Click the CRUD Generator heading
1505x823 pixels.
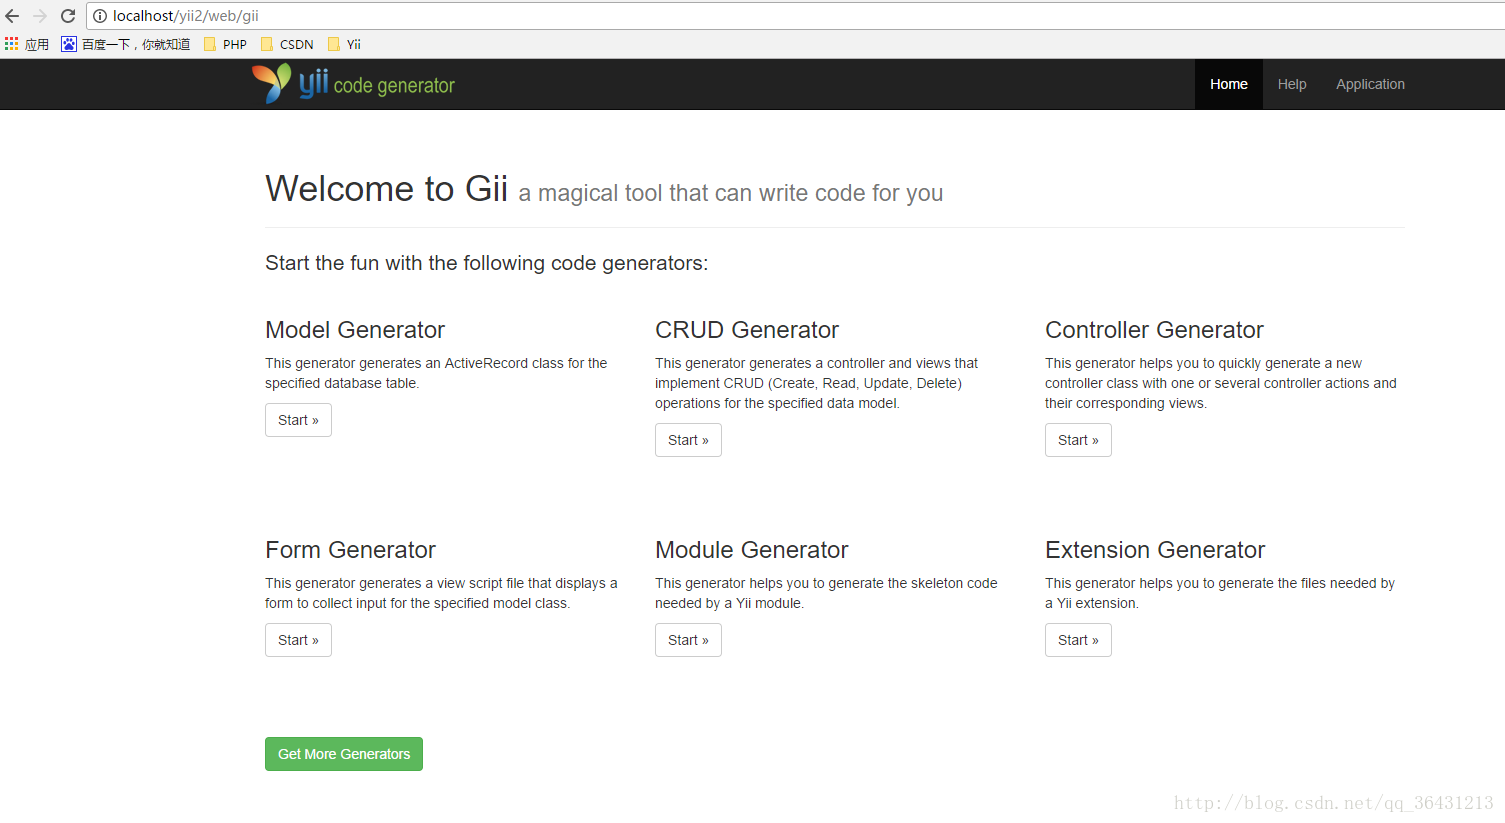[x=747, y=330]
